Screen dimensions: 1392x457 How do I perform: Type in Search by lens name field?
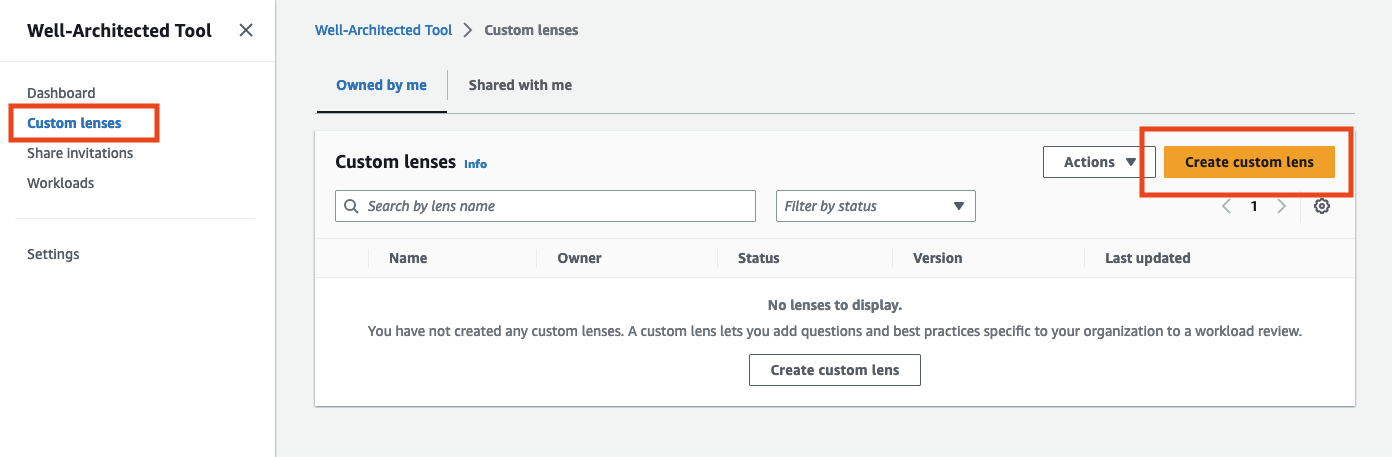coord(555,206)
